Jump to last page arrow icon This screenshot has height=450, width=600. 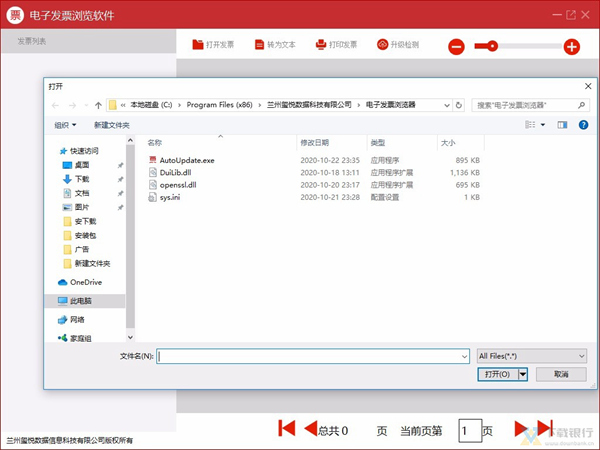(x=545, y=428)
